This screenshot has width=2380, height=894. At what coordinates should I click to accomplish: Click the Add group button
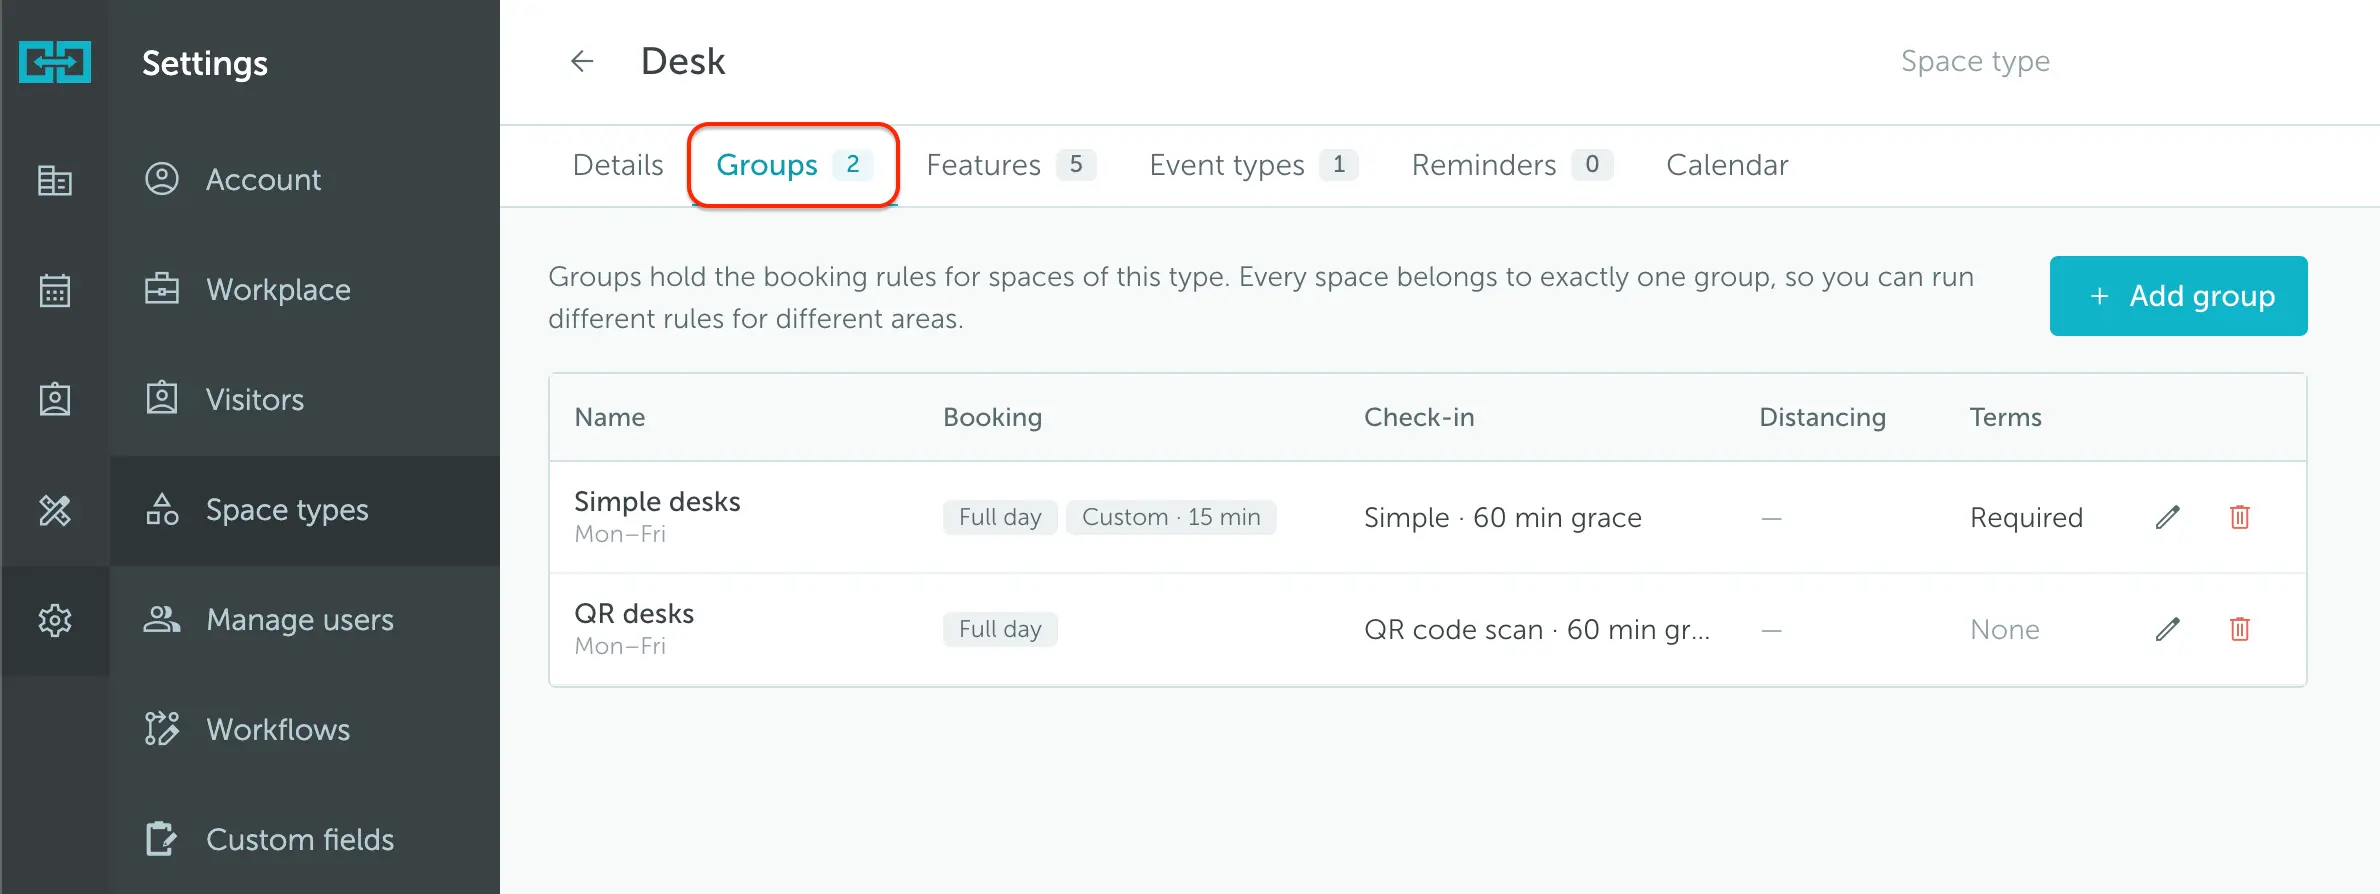2178,296
